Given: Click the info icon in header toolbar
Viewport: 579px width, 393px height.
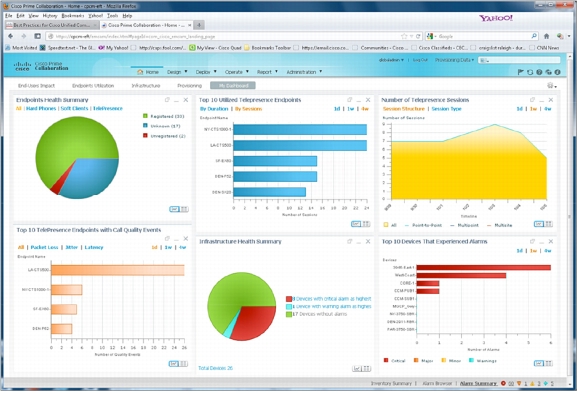Looking at the screenshot, I should coord(558,72).
